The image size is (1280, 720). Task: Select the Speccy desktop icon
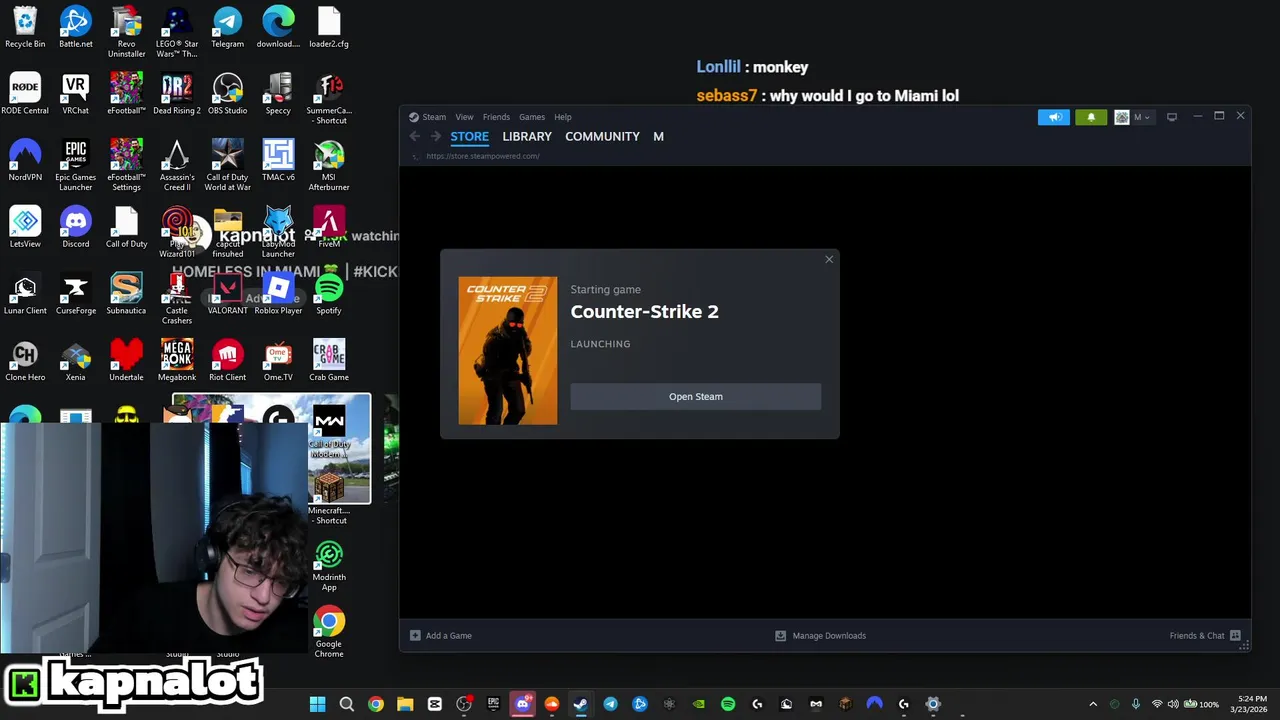[278, 94]
